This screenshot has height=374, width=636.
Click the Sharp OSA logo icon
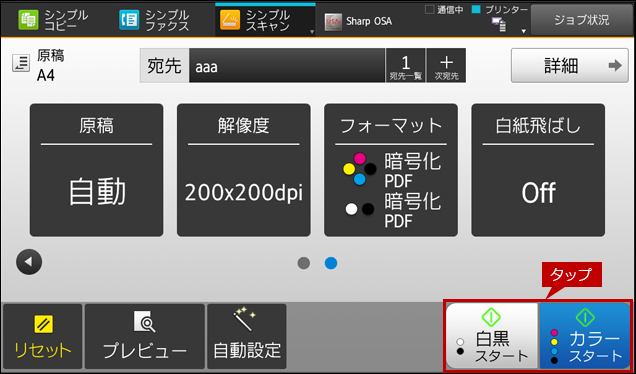[x=333, y=22]
